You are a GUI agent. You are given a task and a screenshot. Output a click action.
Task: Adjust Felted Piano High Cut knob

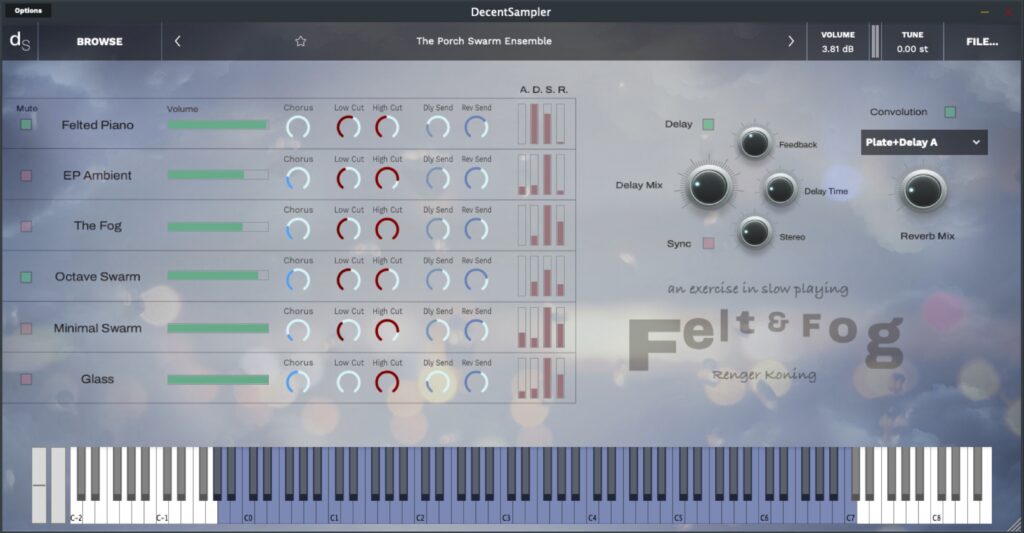(x=387, y=127)
